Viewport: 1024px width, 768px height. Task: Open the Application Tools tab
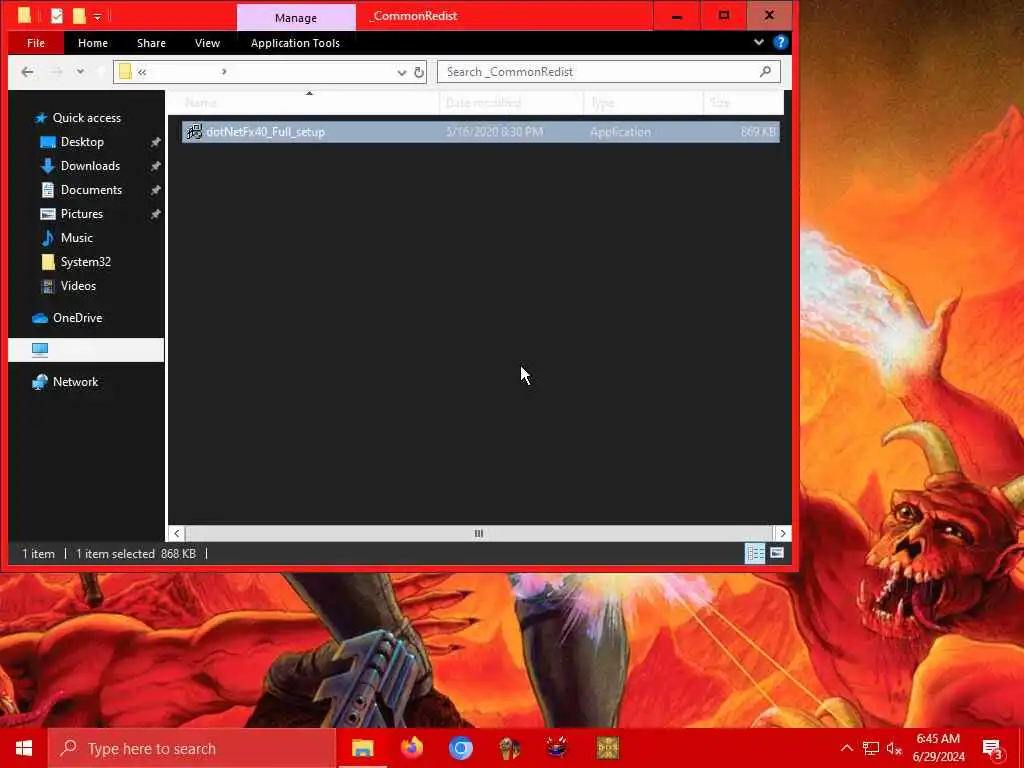(295, 43)
